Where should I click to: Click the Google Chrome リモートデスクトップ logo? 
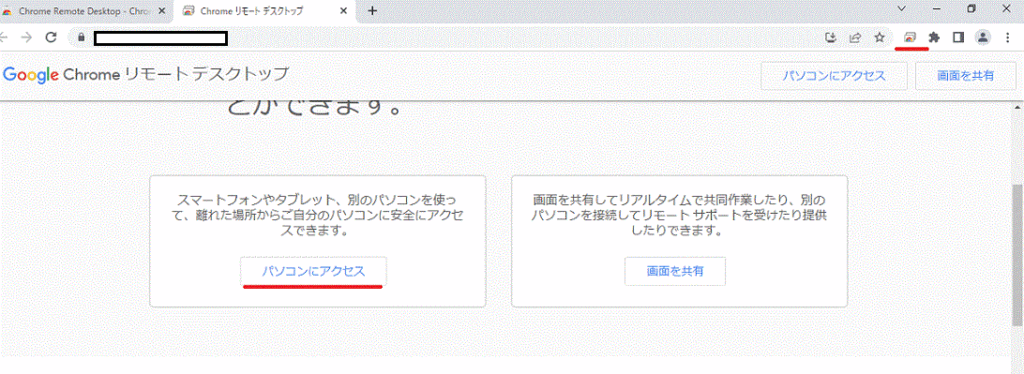coord(145,74)
